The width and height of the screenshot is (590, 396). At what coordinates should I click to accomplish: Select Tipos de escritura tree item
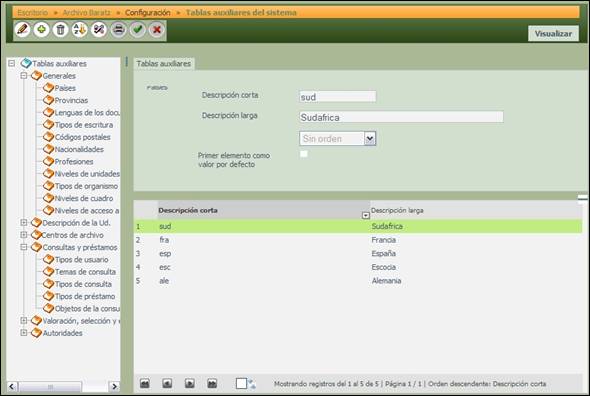click(x=84, y=125)
